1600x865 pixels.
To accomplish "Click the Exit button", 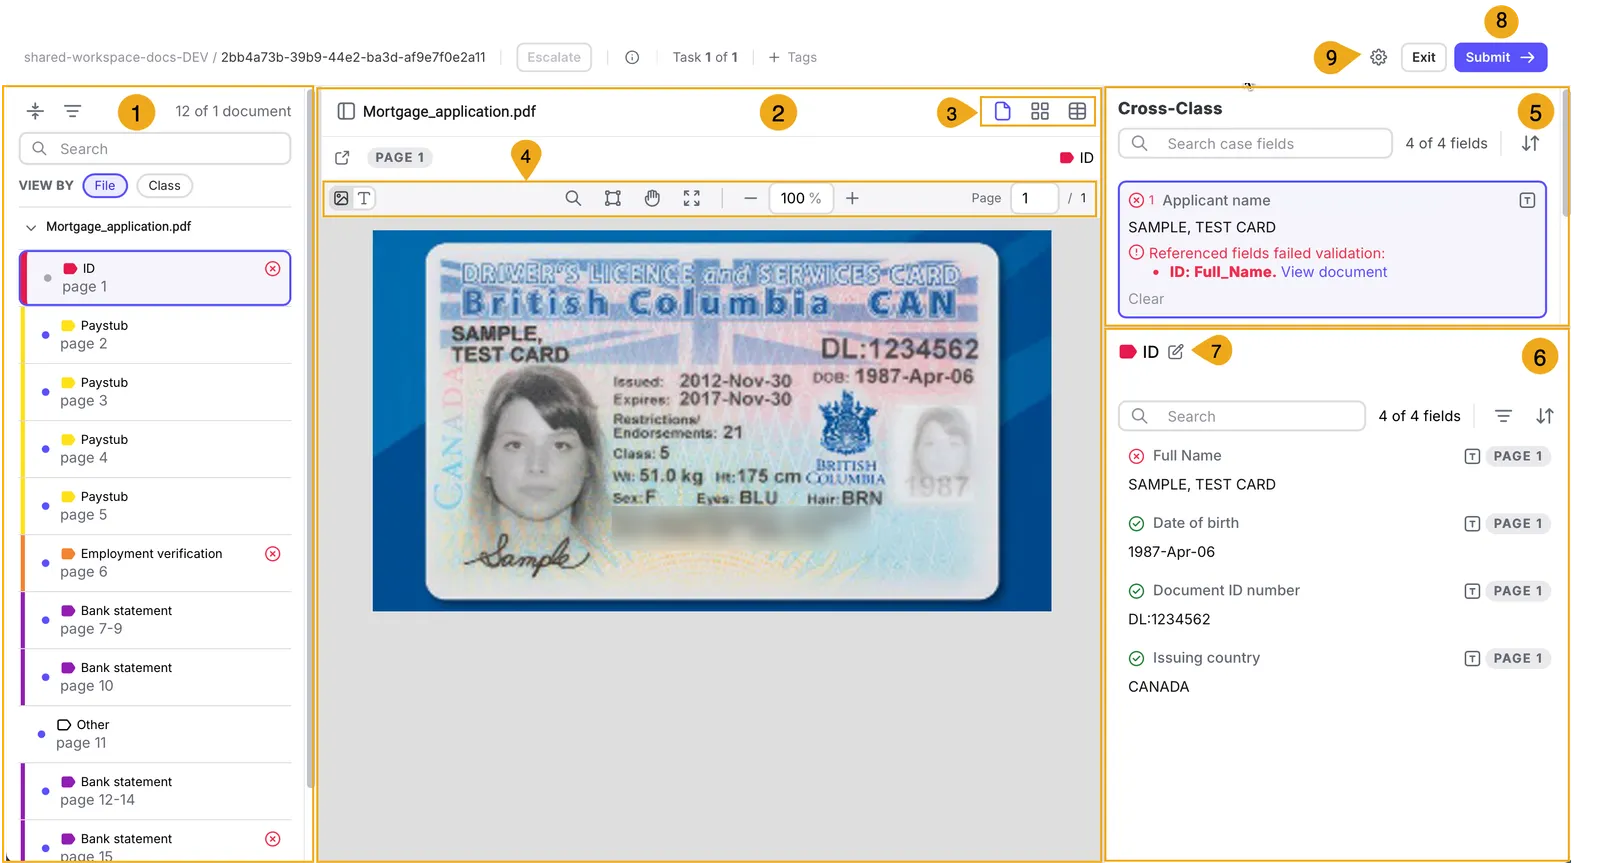I will [1424, 57].
